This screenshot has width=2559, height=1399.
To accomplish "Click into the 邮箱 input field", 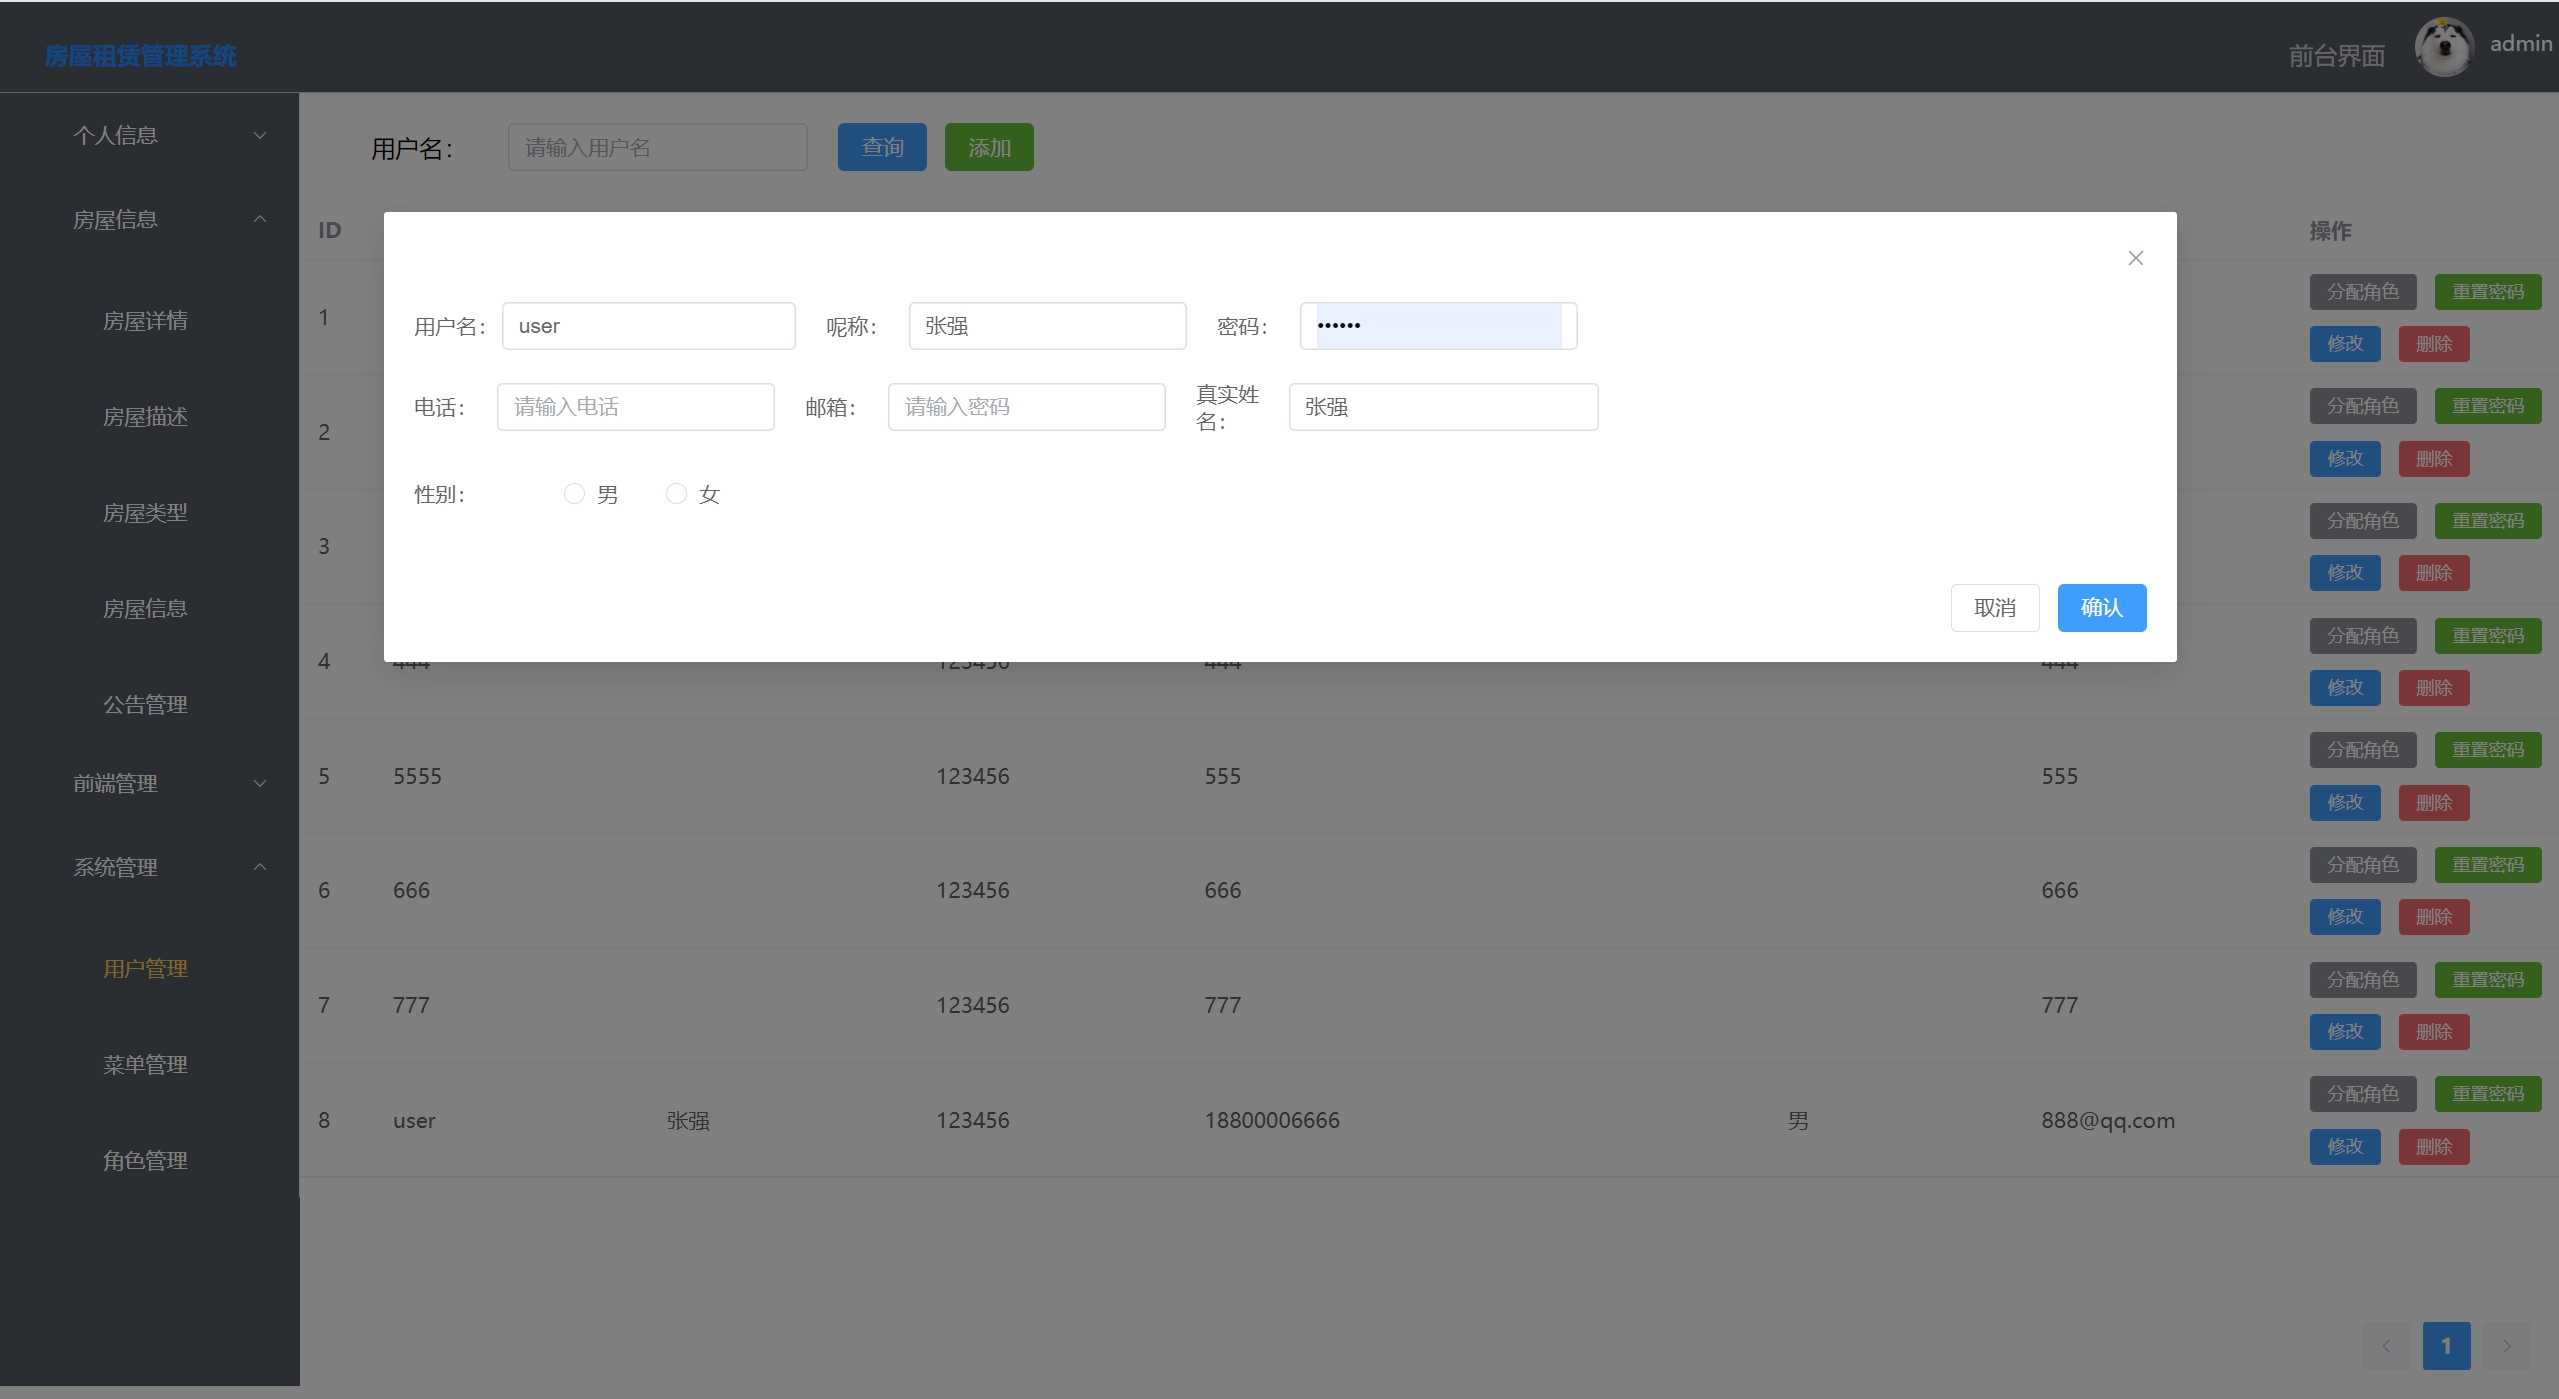I will (x=1026, y=407).
